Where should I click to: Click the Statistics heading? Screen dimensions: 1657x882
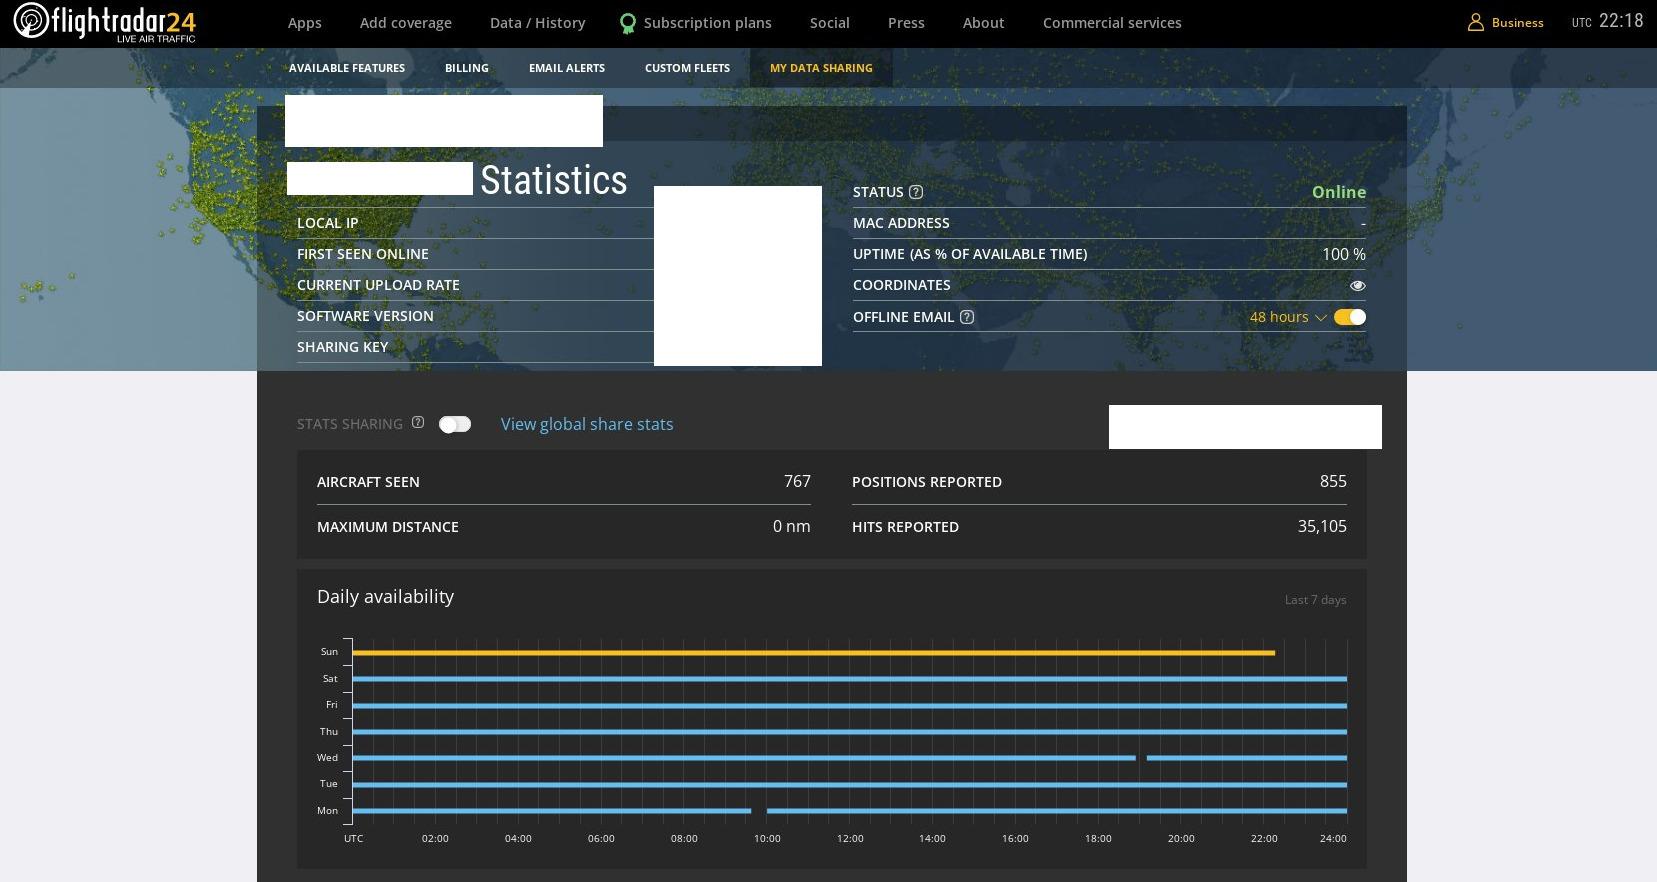coord(554,180)
